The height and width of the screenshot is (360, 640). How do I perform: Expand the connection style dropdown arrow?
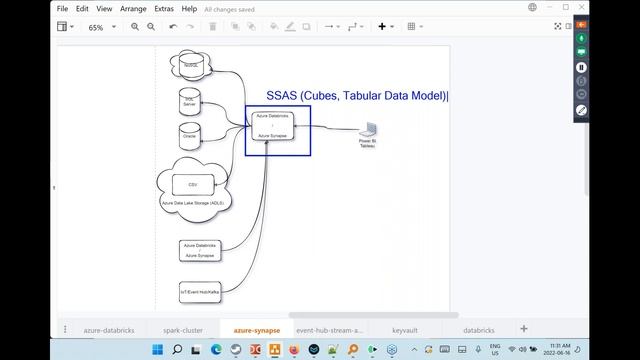click(338, 27)
